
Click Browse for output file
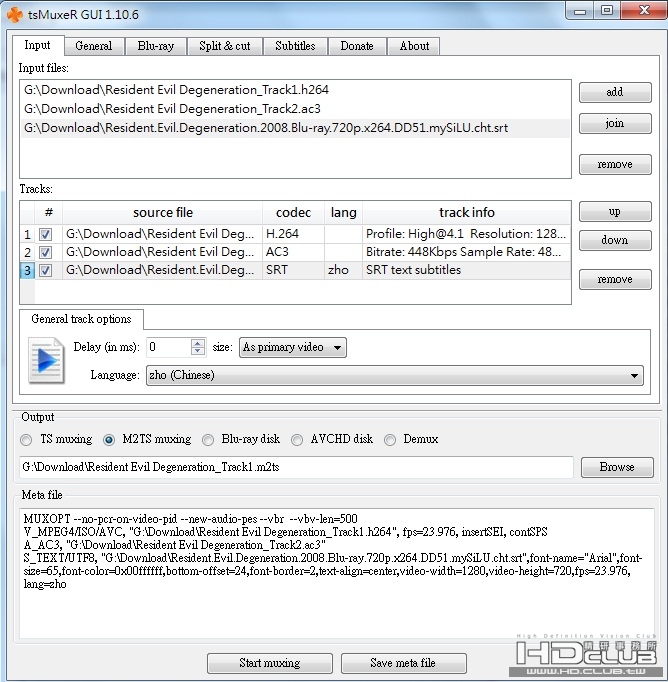(x=617, y=467)
